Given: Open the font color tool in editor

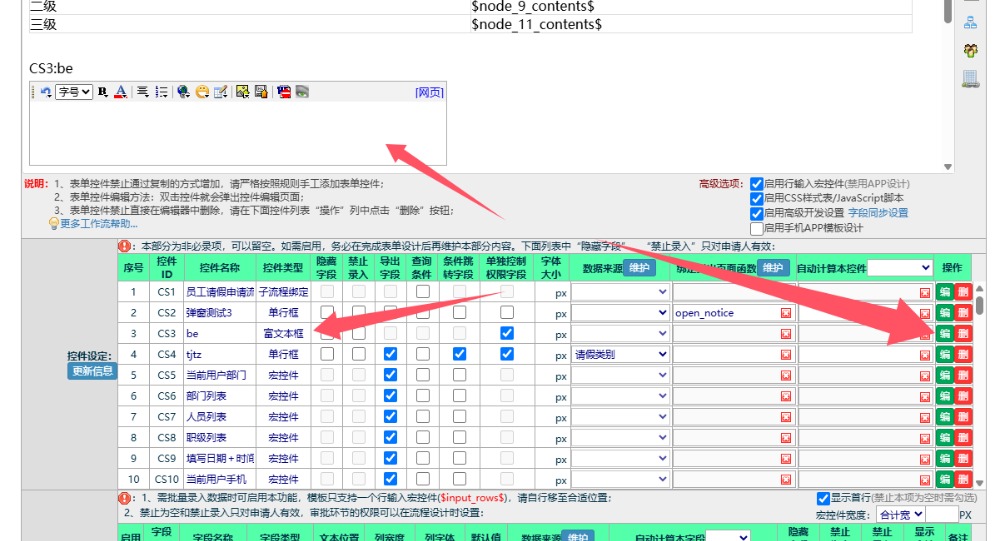Looking at the screenshot, I should (119, 92).
